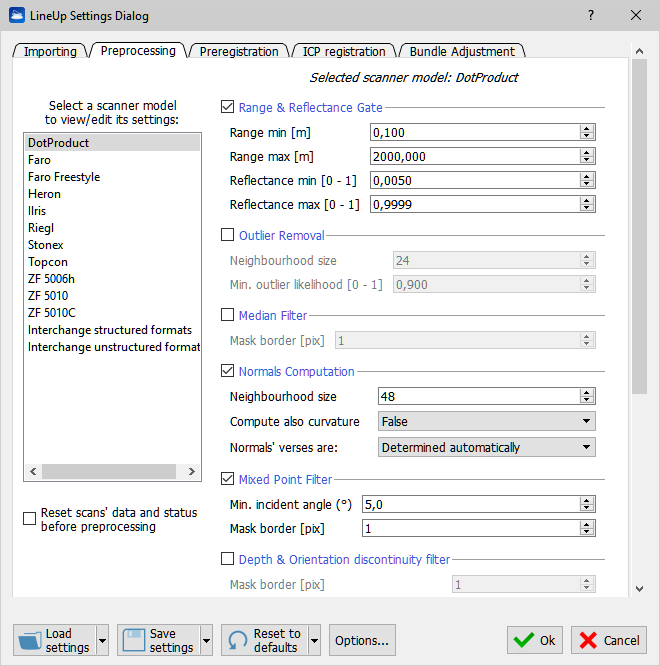Viewport: 660px width, 666px height.
Task: Click the LineUp app icon in title bar
Action: (x=17, y=15)
